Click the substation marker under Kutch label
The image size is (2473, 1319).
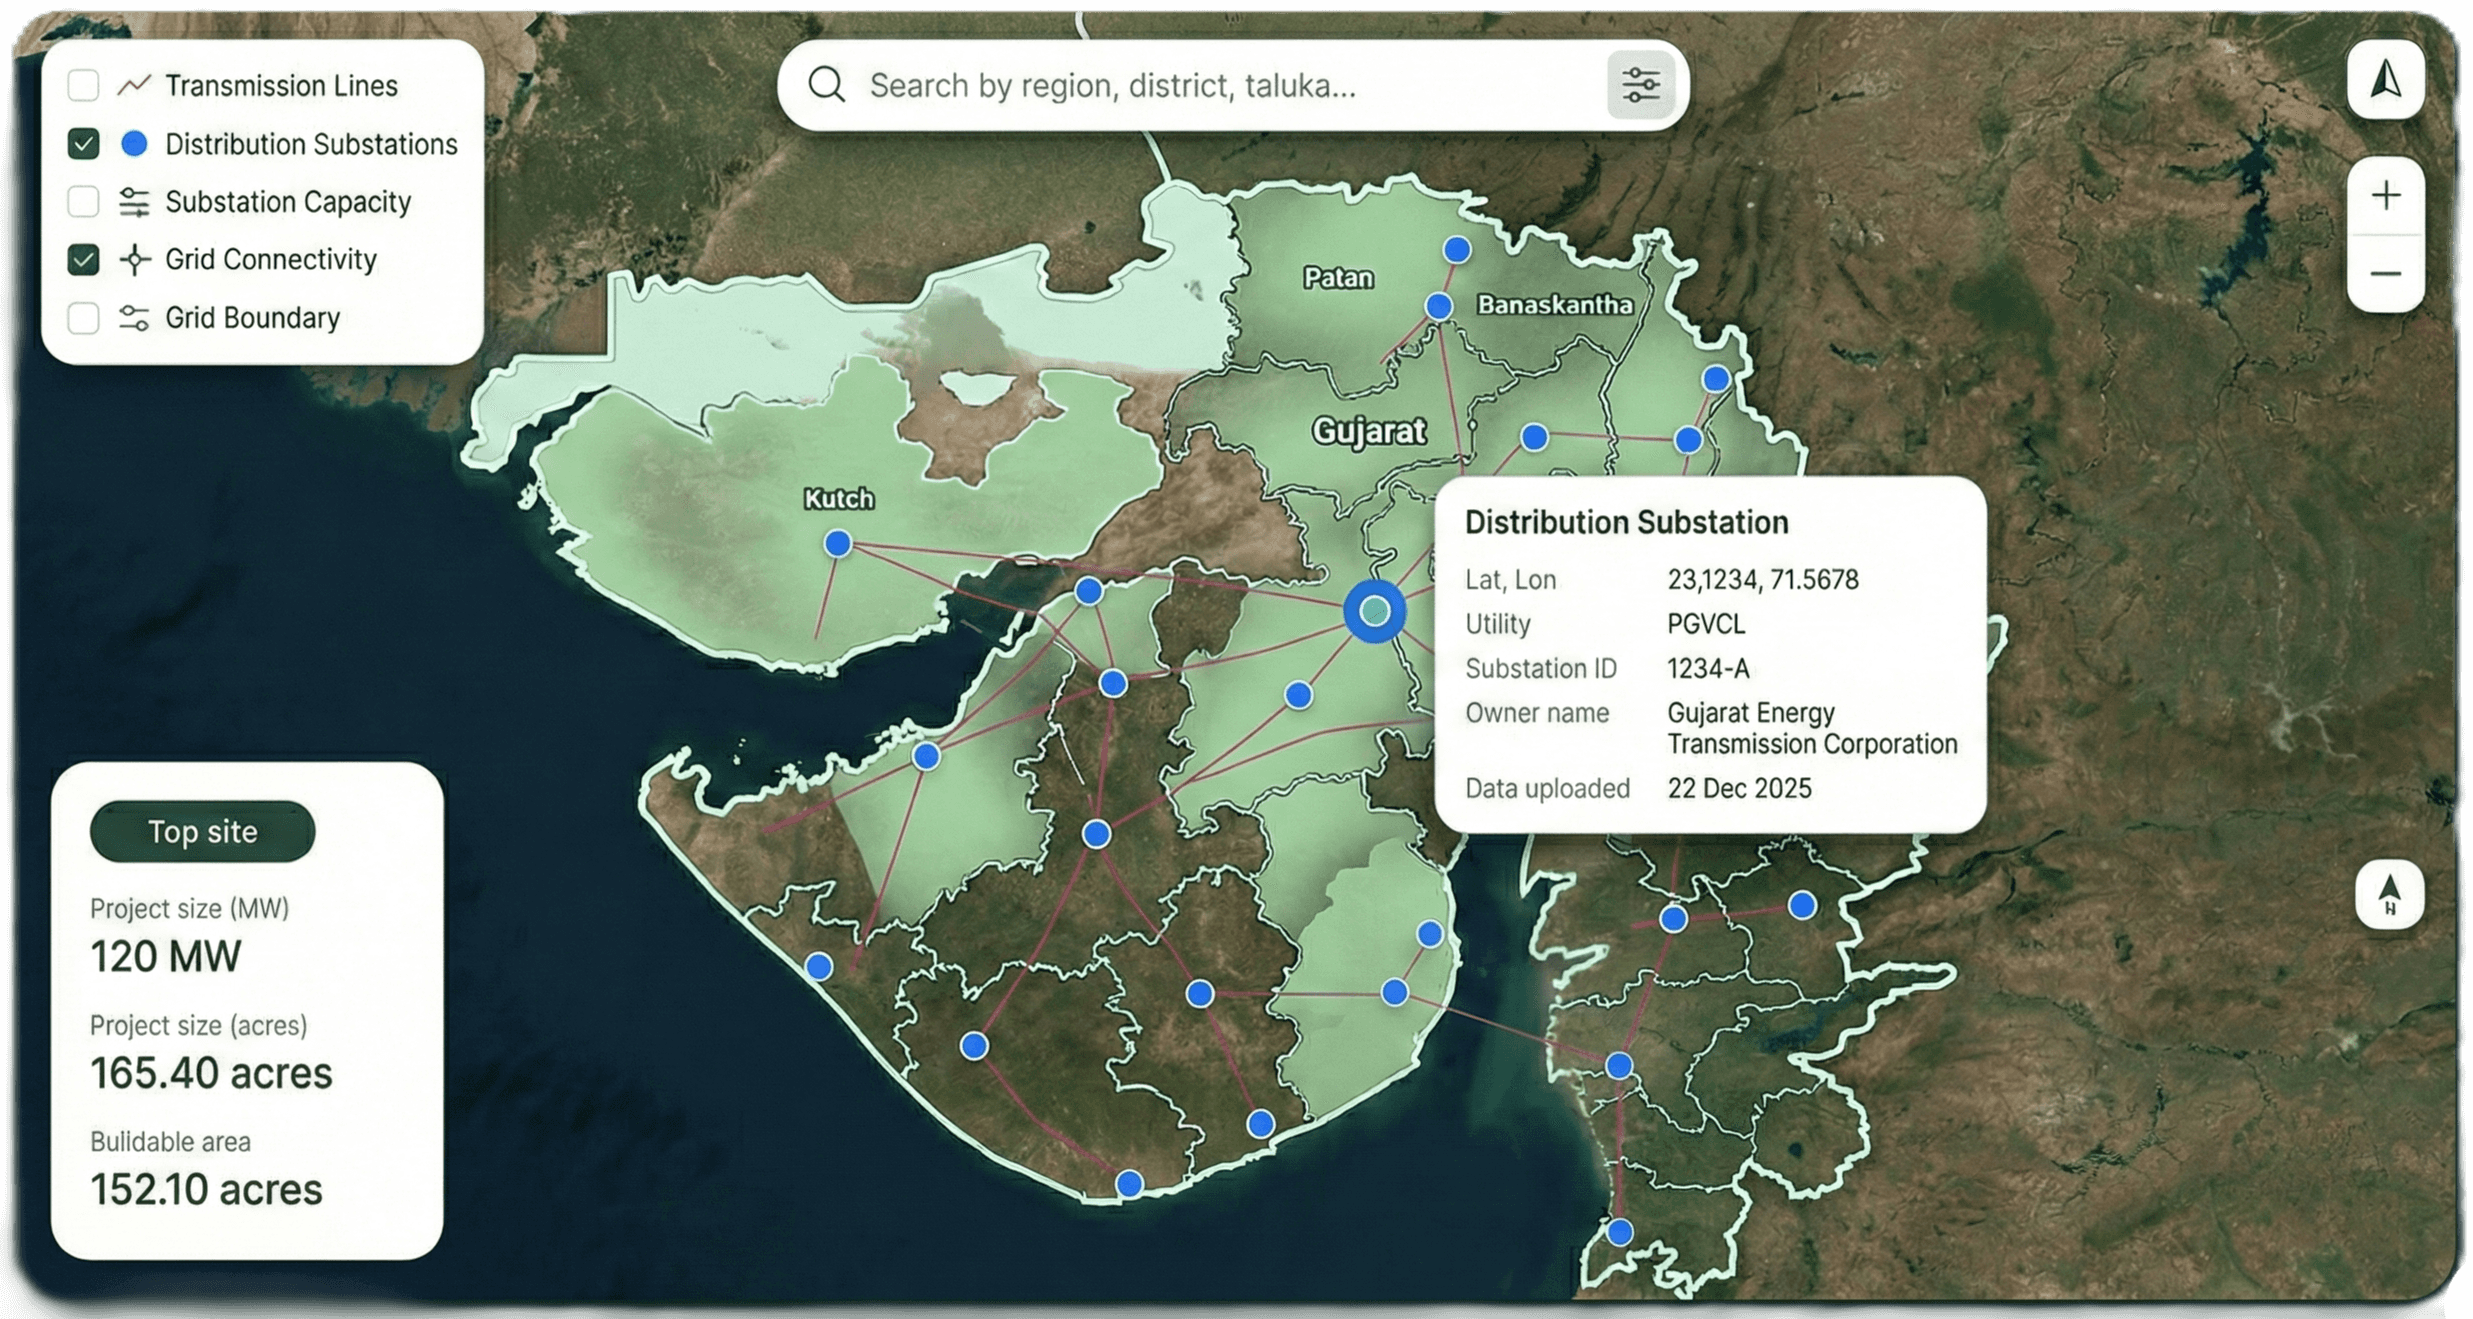pos(838,543)
